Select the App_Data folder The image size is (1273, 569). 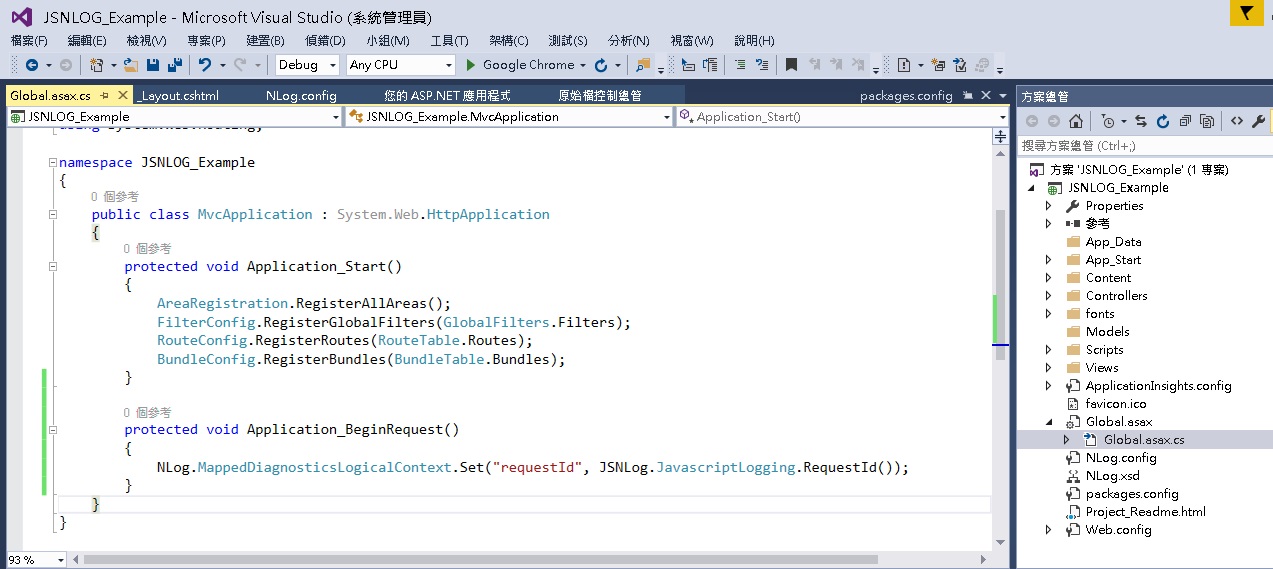[x=1113, y=242]
